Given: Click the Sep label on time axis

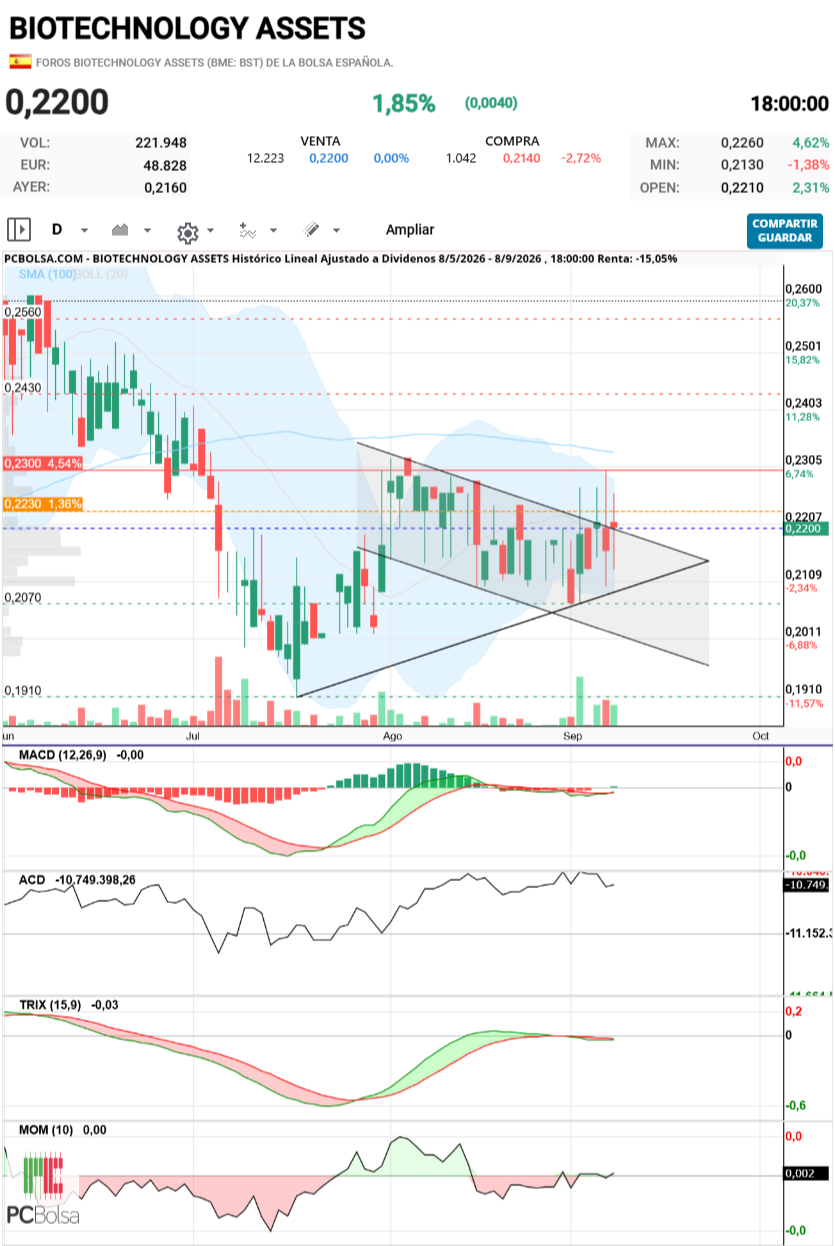Looking at the screenshot, I should (x=572, y=736).
